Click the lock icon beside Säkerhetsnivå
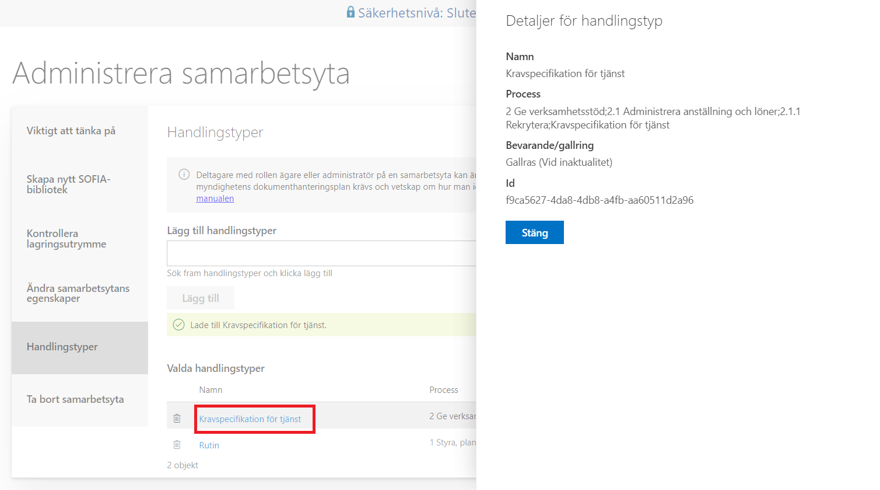 coord(350,13)
